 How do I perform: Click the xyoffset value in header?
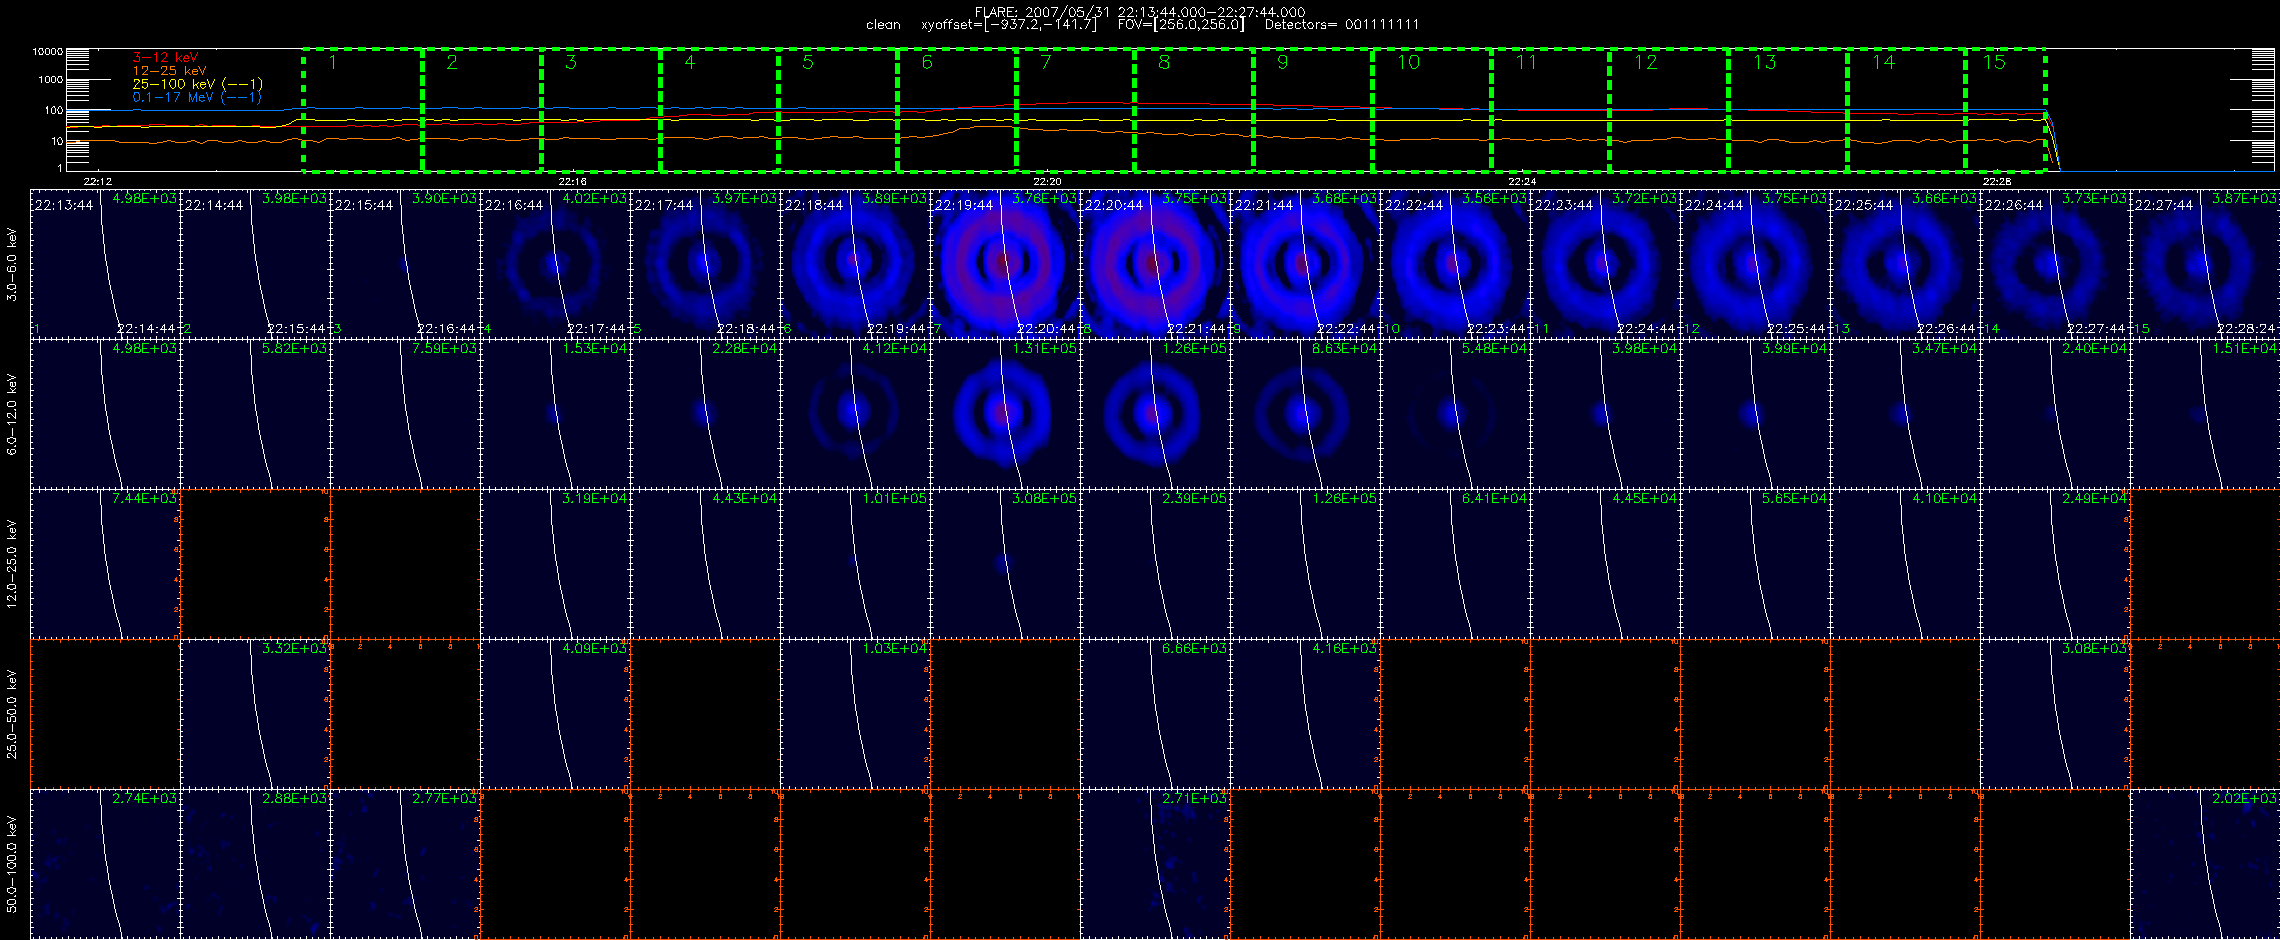pyautogui.click(x=1008, y=24)
